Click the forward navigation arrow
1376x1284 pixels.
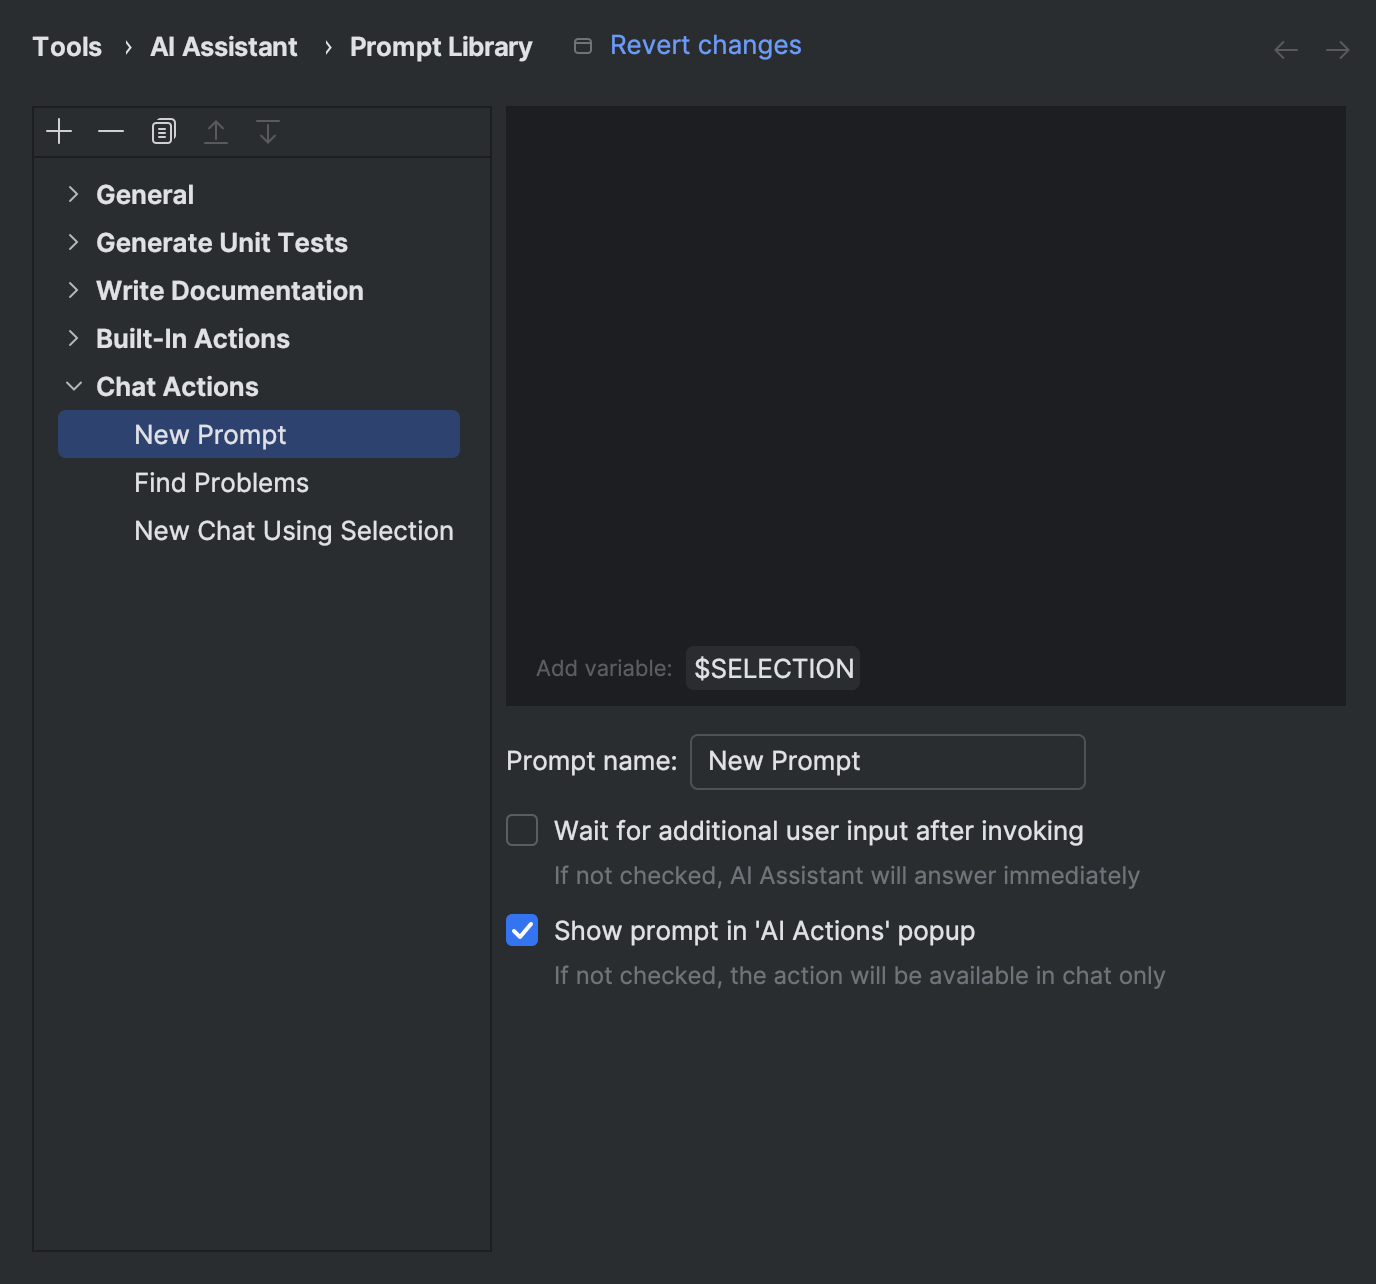pyautogui.click(x=1337, y=49)
